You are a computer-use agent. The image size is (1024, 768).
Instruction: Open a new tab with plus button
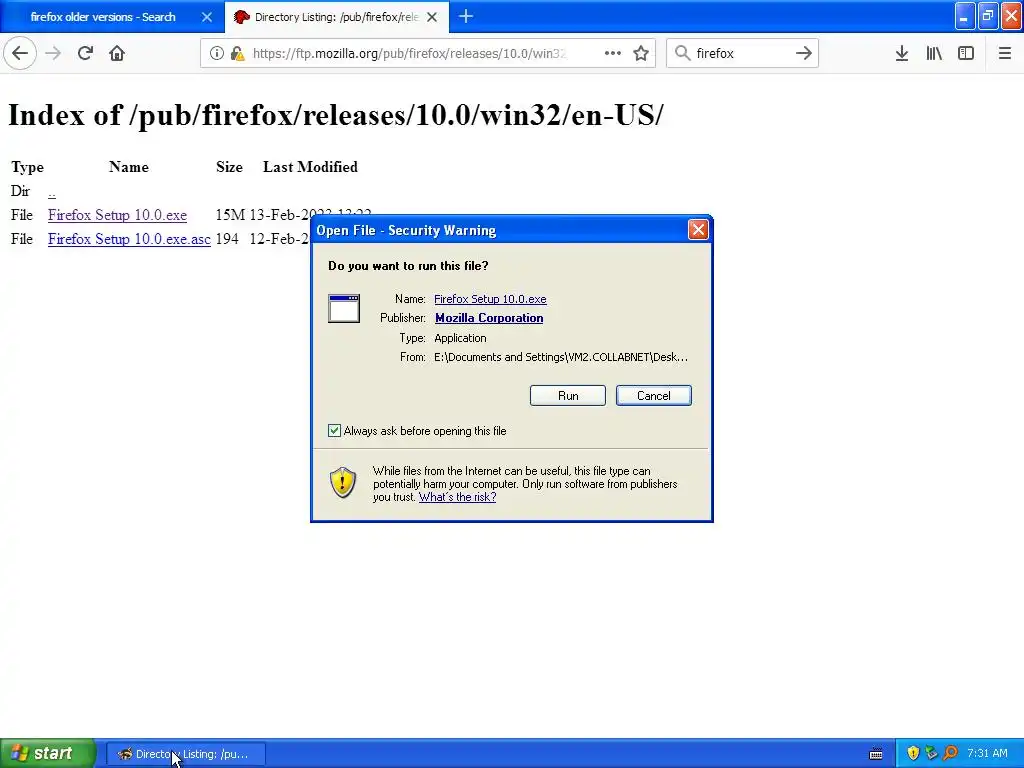click(466, 16)
